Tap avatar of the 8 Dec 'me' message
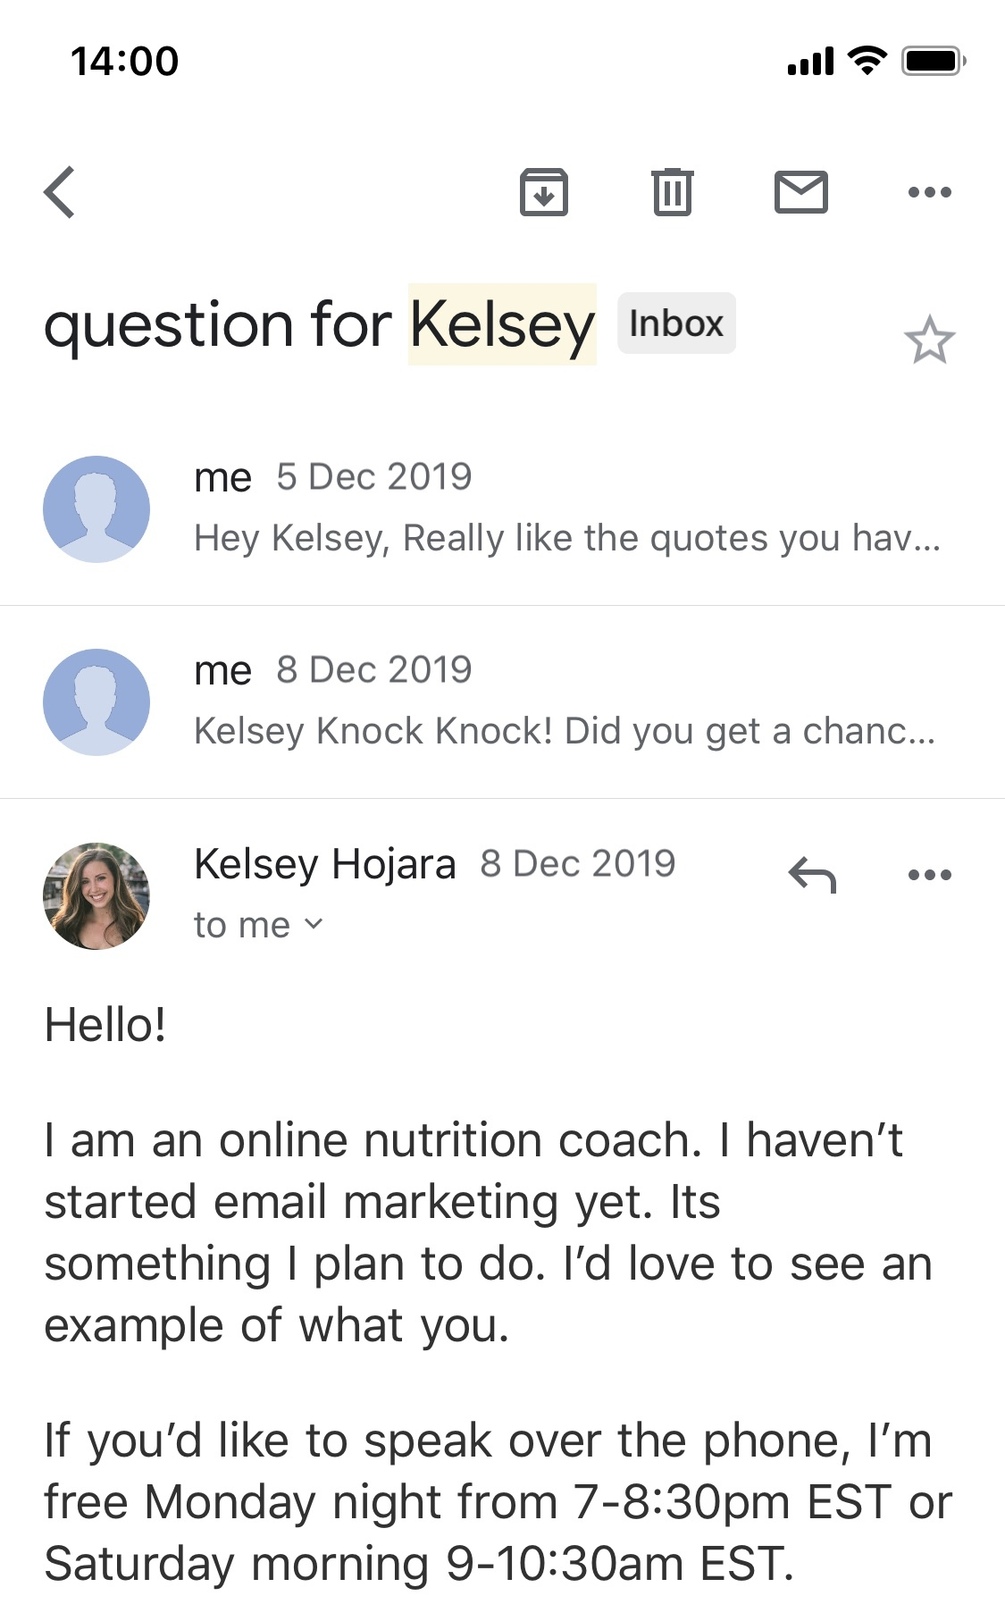This screenshot has width=1005, height=1621. point(96,702)
